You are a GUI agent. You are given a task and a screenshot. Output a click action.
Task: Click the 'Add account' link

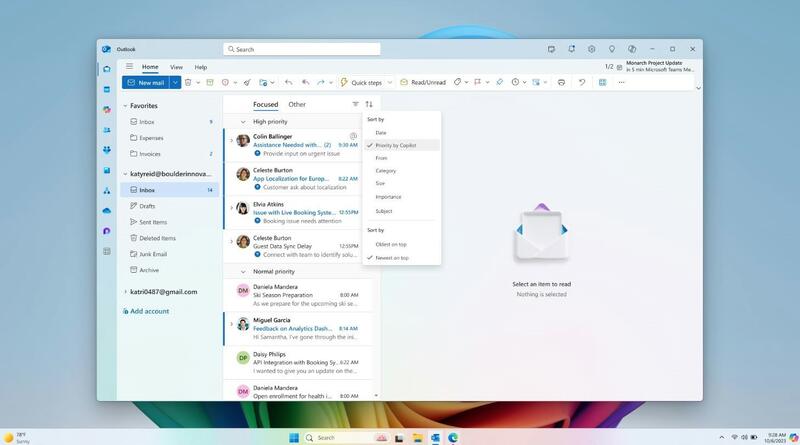pos(149,311)
